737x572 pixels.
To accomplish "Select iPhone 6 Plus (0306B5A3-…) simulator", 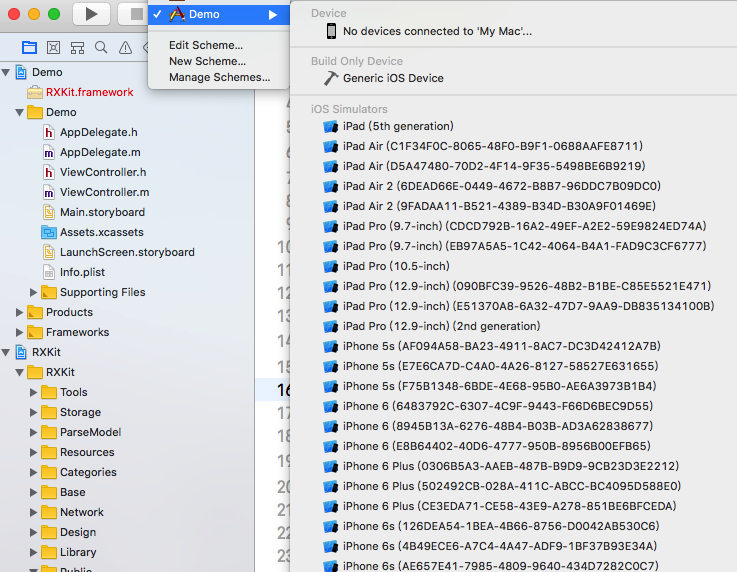I will coord(513,466).
